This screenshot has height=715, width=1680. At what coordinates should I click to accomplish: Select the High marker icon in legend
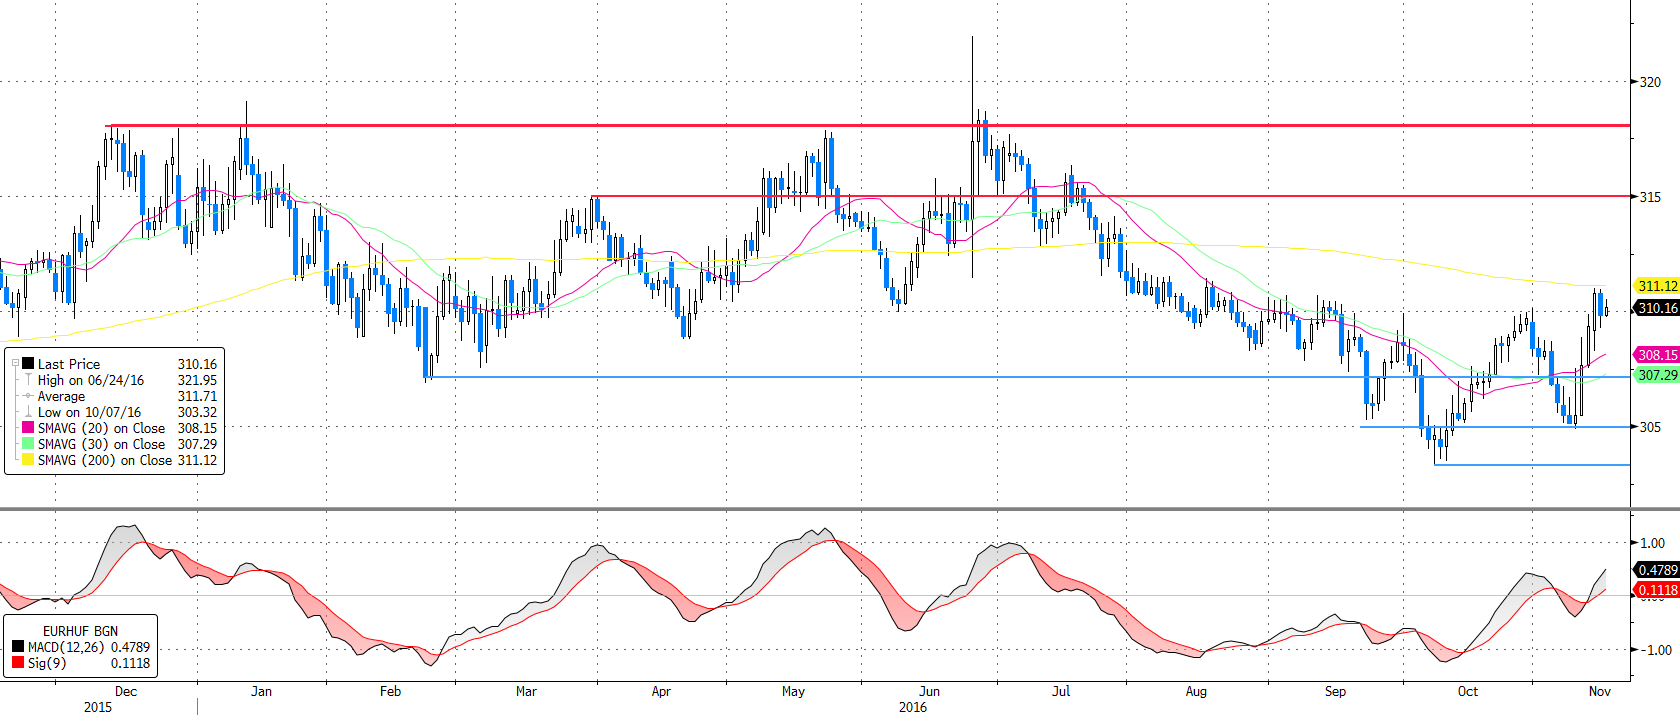tap(29, 380)
